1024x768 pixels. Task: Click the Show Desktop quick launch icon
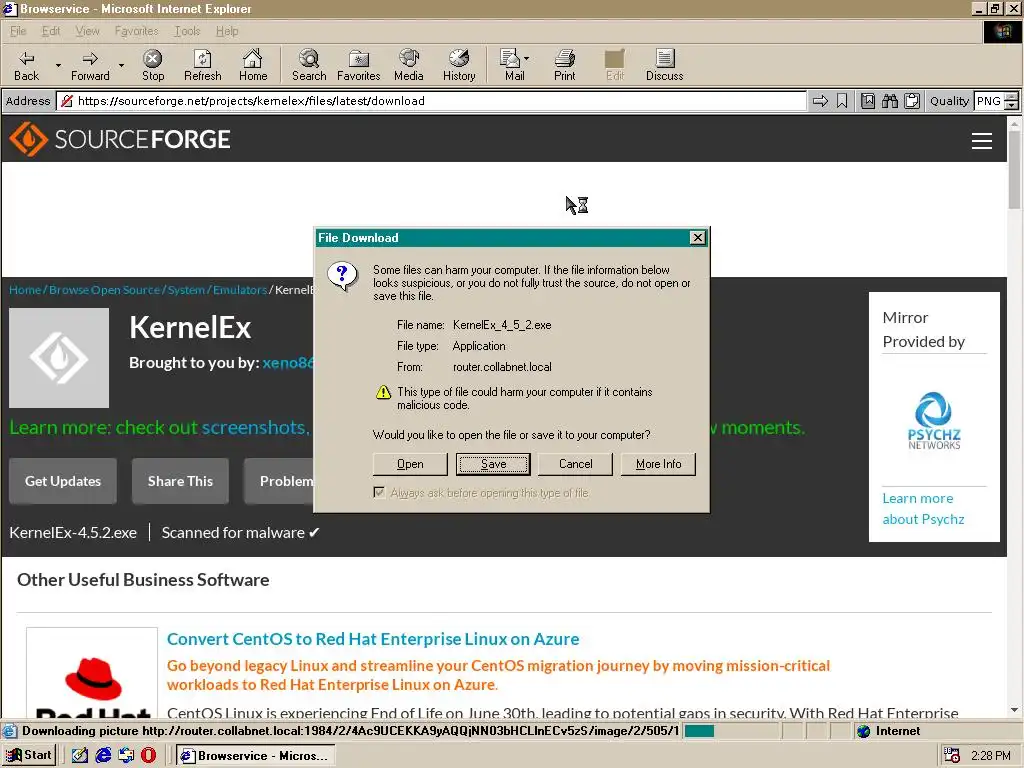tap(80, 756)
